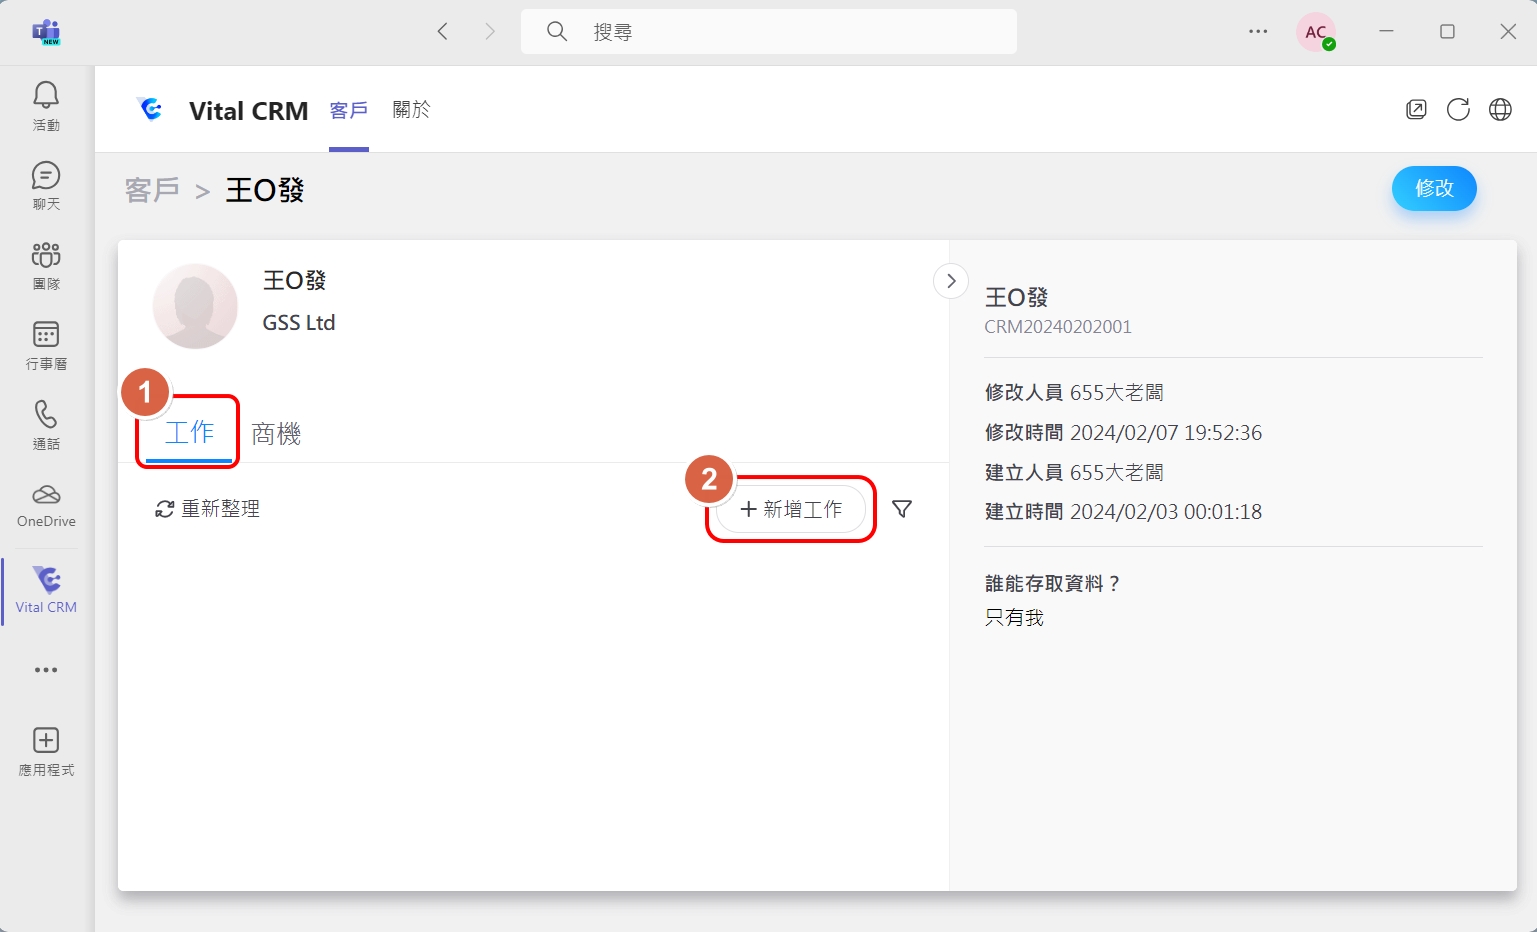Click the reload tab icon

pos(1458,110)
